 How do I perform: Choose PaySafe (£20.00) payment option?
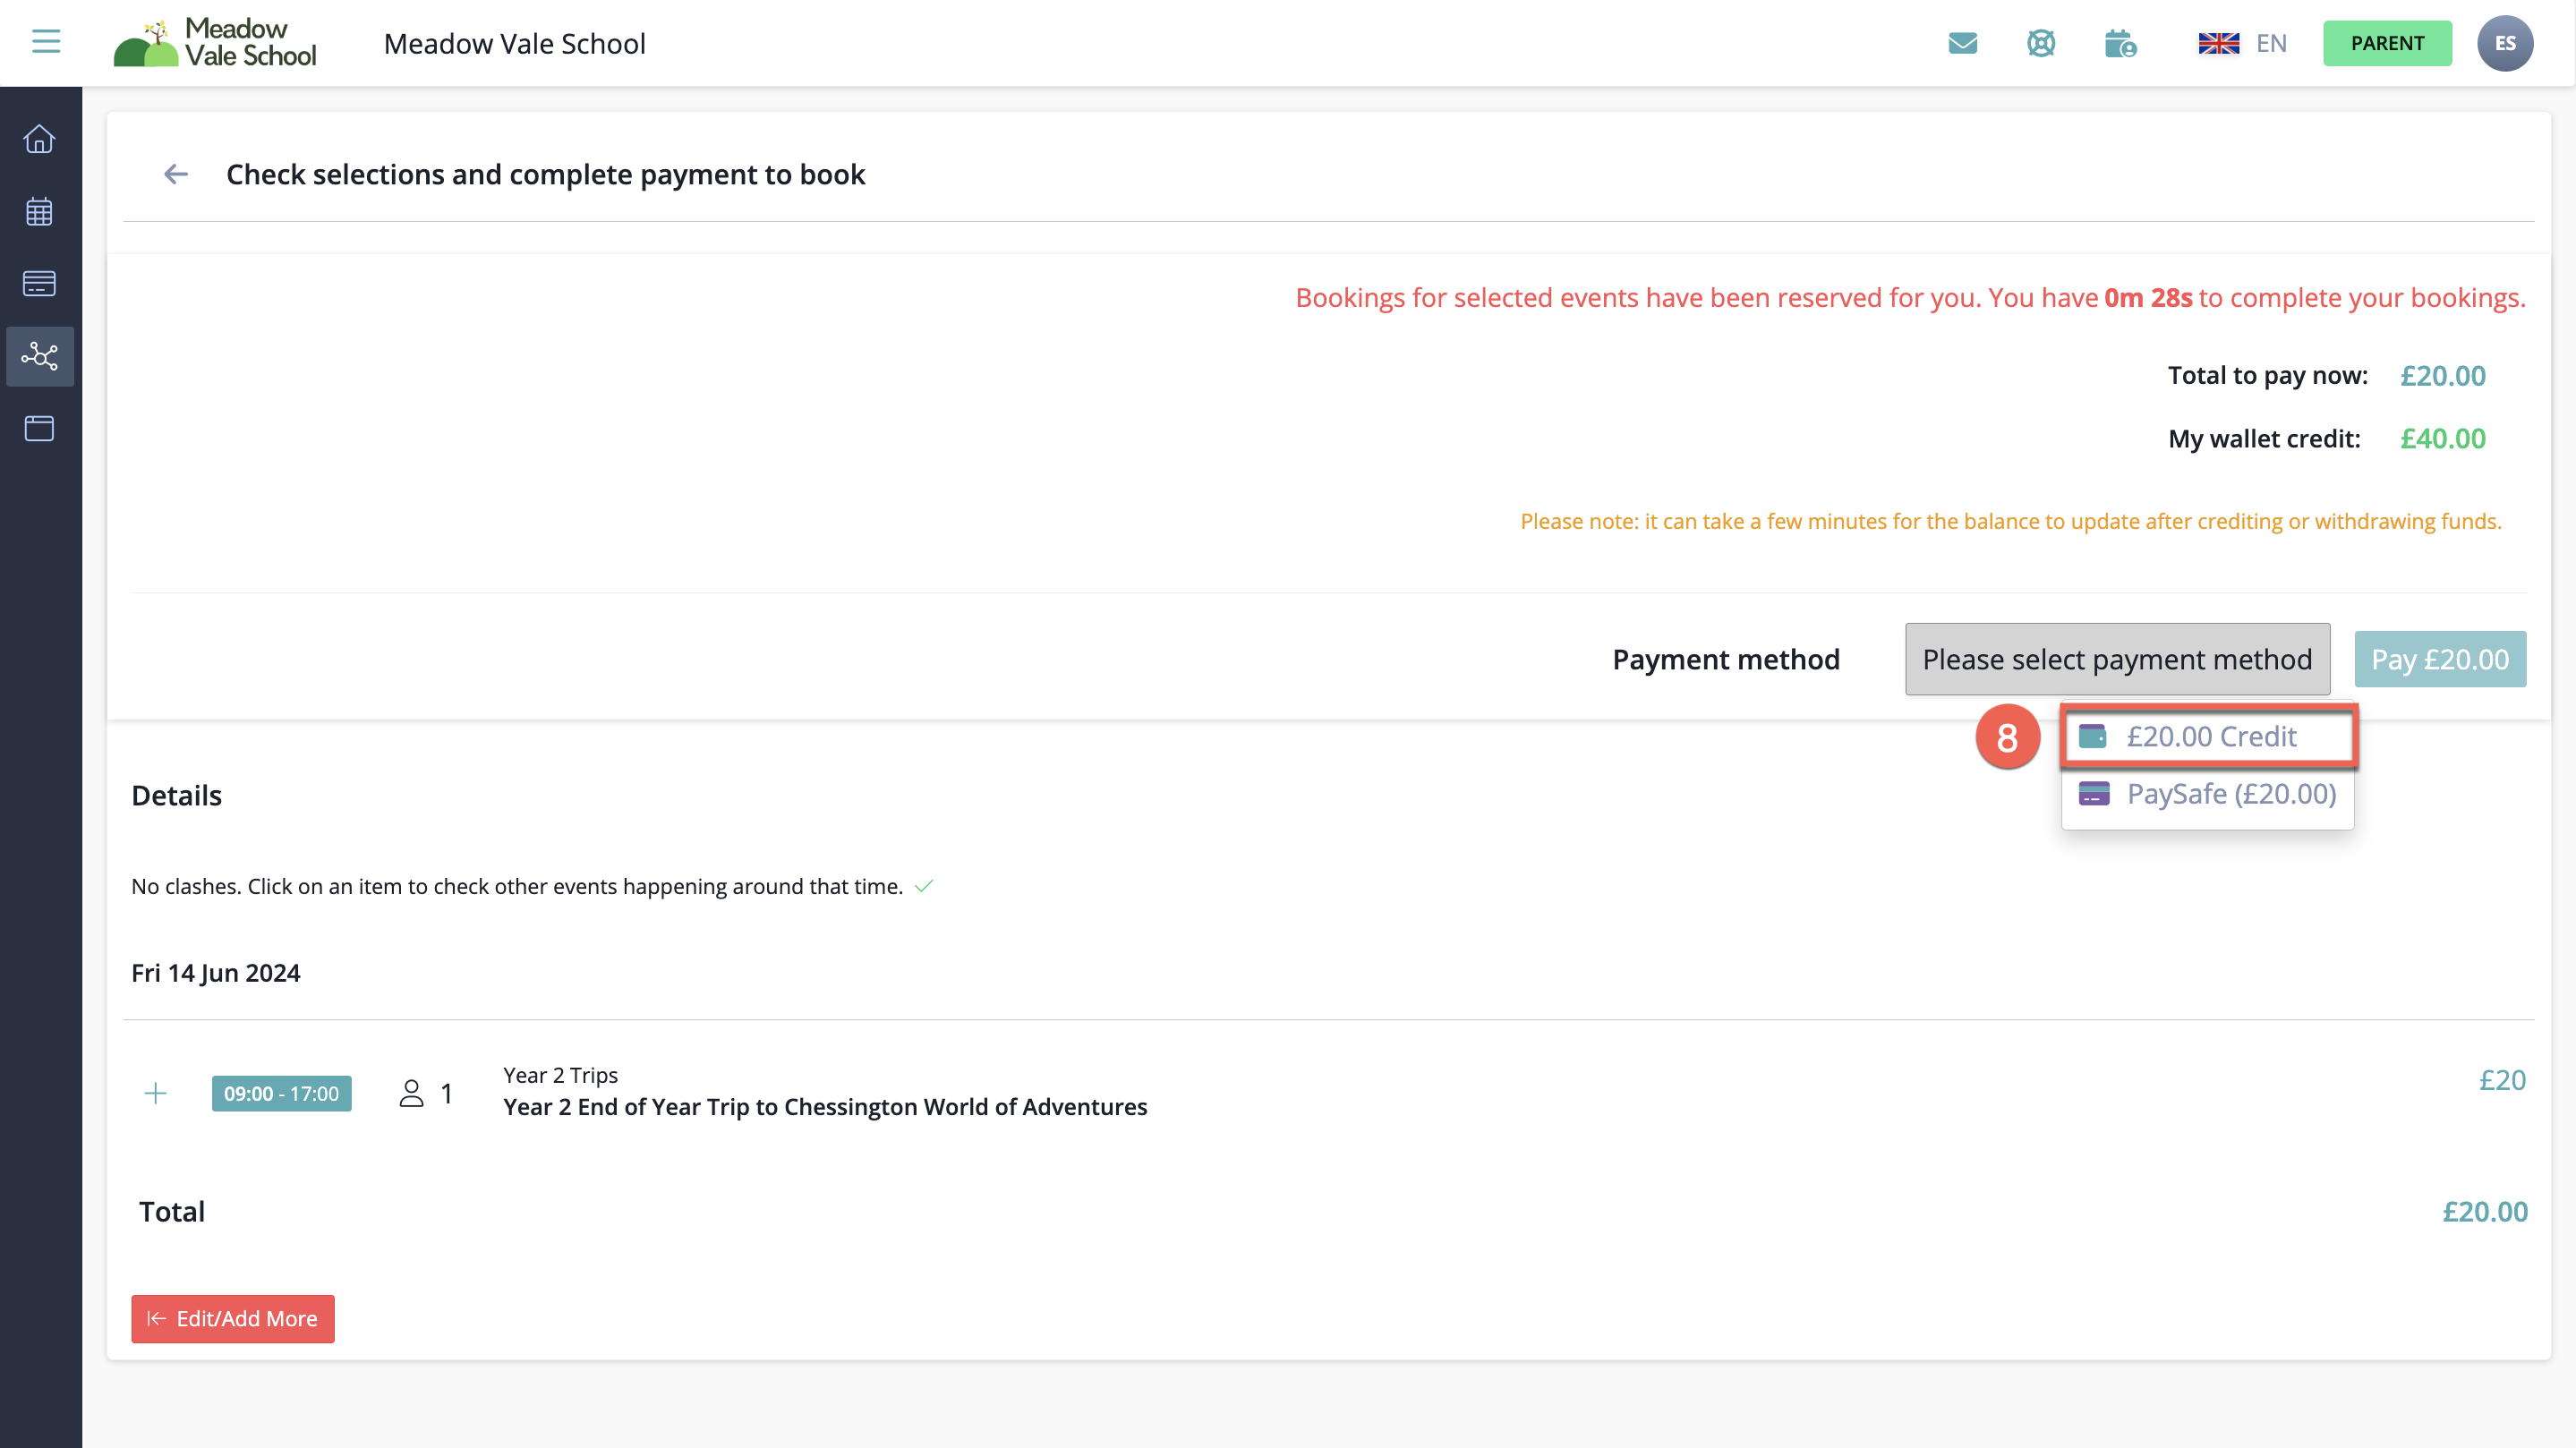(2209, 794)
